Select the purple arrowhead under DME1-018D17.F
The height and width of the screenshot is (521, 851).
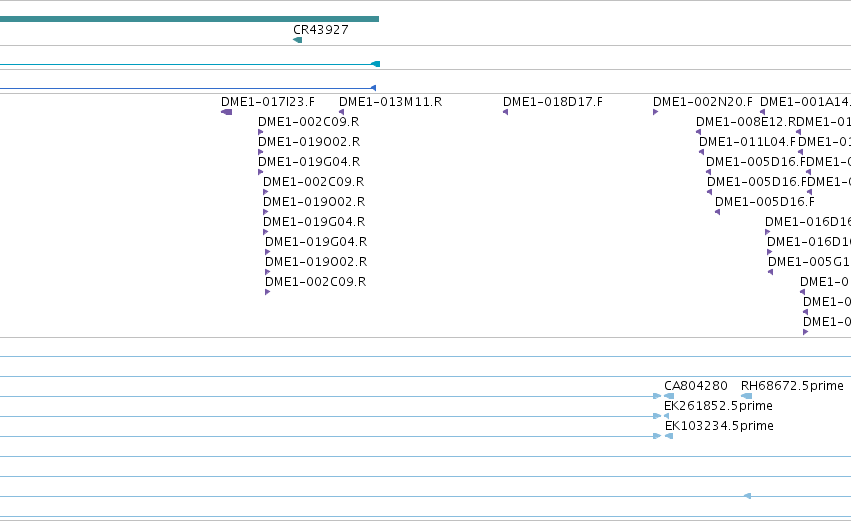tap(505, 112)
